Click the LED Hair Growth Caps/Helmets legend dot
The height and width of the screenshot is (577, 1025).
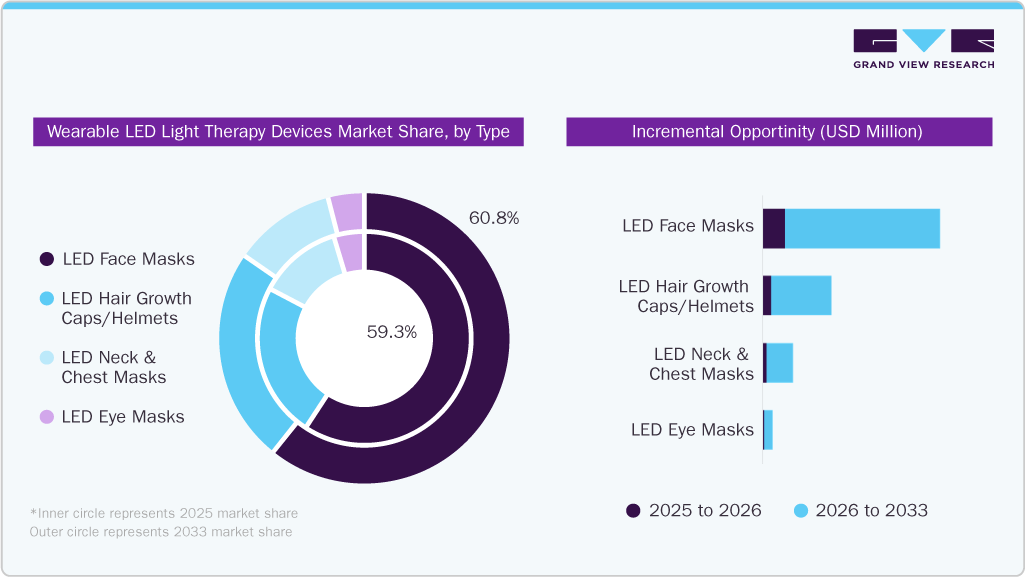click(47, 299)
